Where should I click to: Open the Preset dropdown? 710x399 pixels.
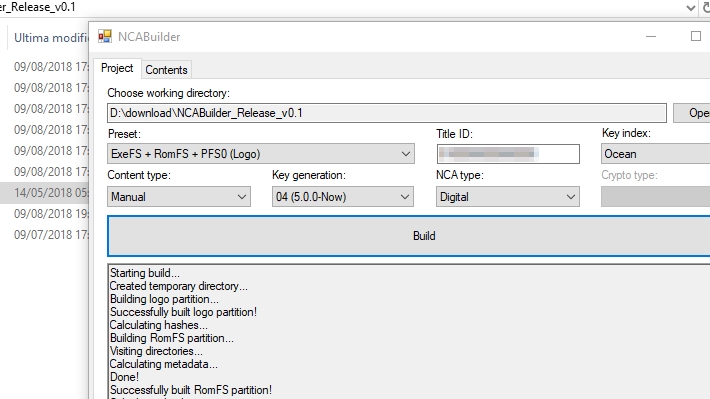[261, 154]
